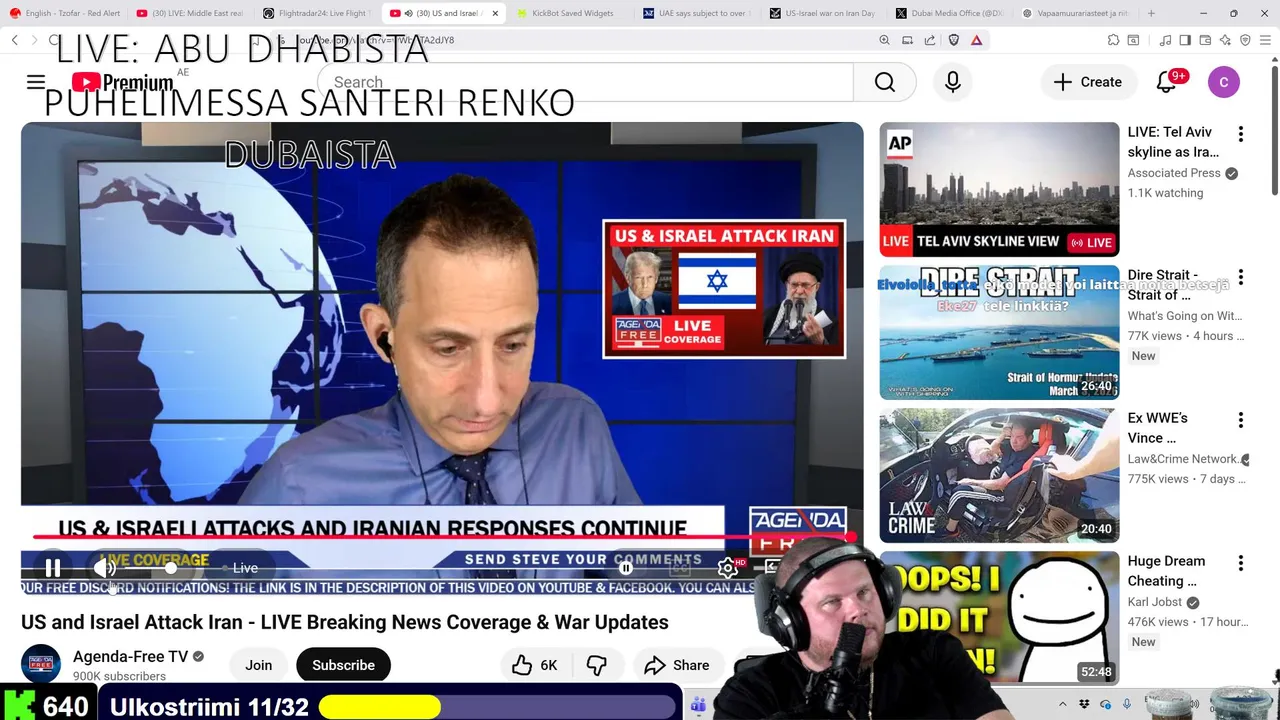Close the active US and Israel tab
The image size is (1280, 720).
pos(495,13)
